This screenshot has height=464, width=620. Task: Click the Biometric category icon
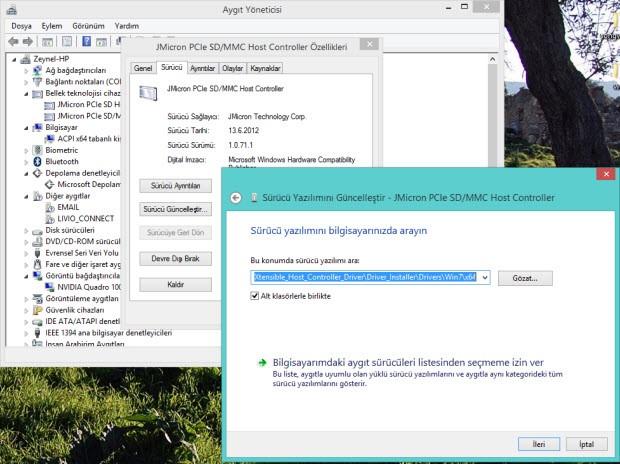click(37, 150)
